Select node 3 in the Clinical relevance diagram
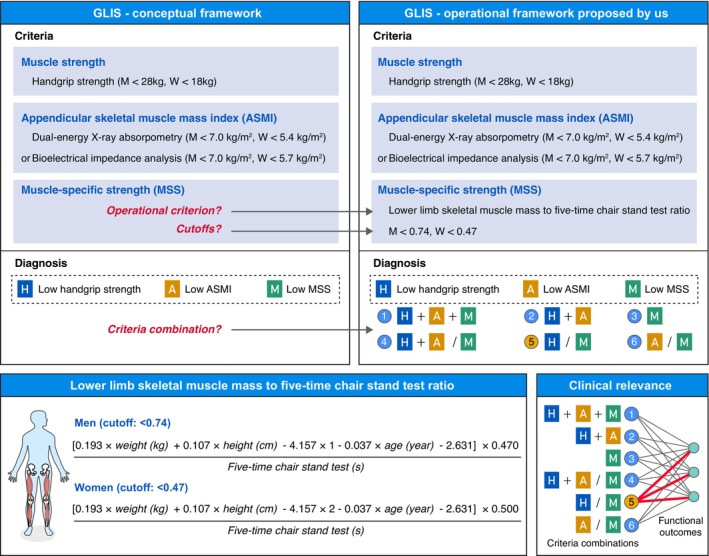The image size is (709, 556). tap(631, 458)
